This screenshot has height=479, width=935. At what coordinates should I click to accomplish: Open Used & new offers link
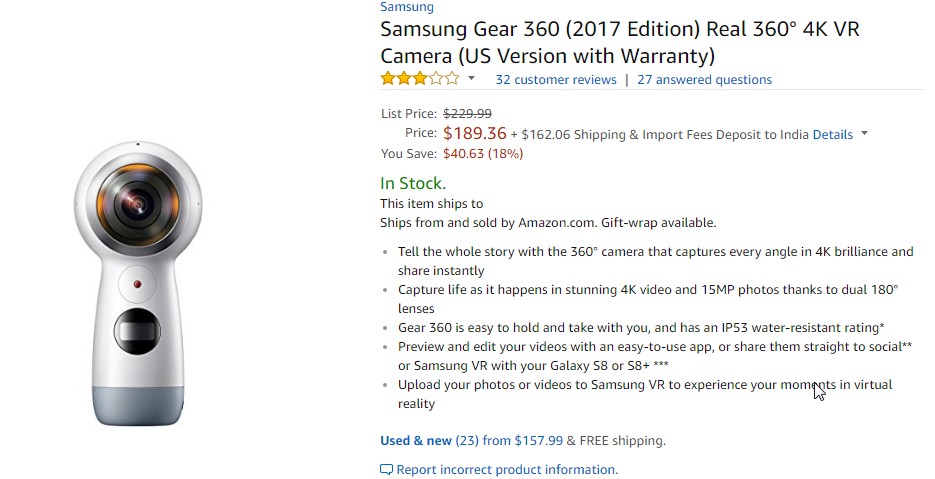click(416, 441)
